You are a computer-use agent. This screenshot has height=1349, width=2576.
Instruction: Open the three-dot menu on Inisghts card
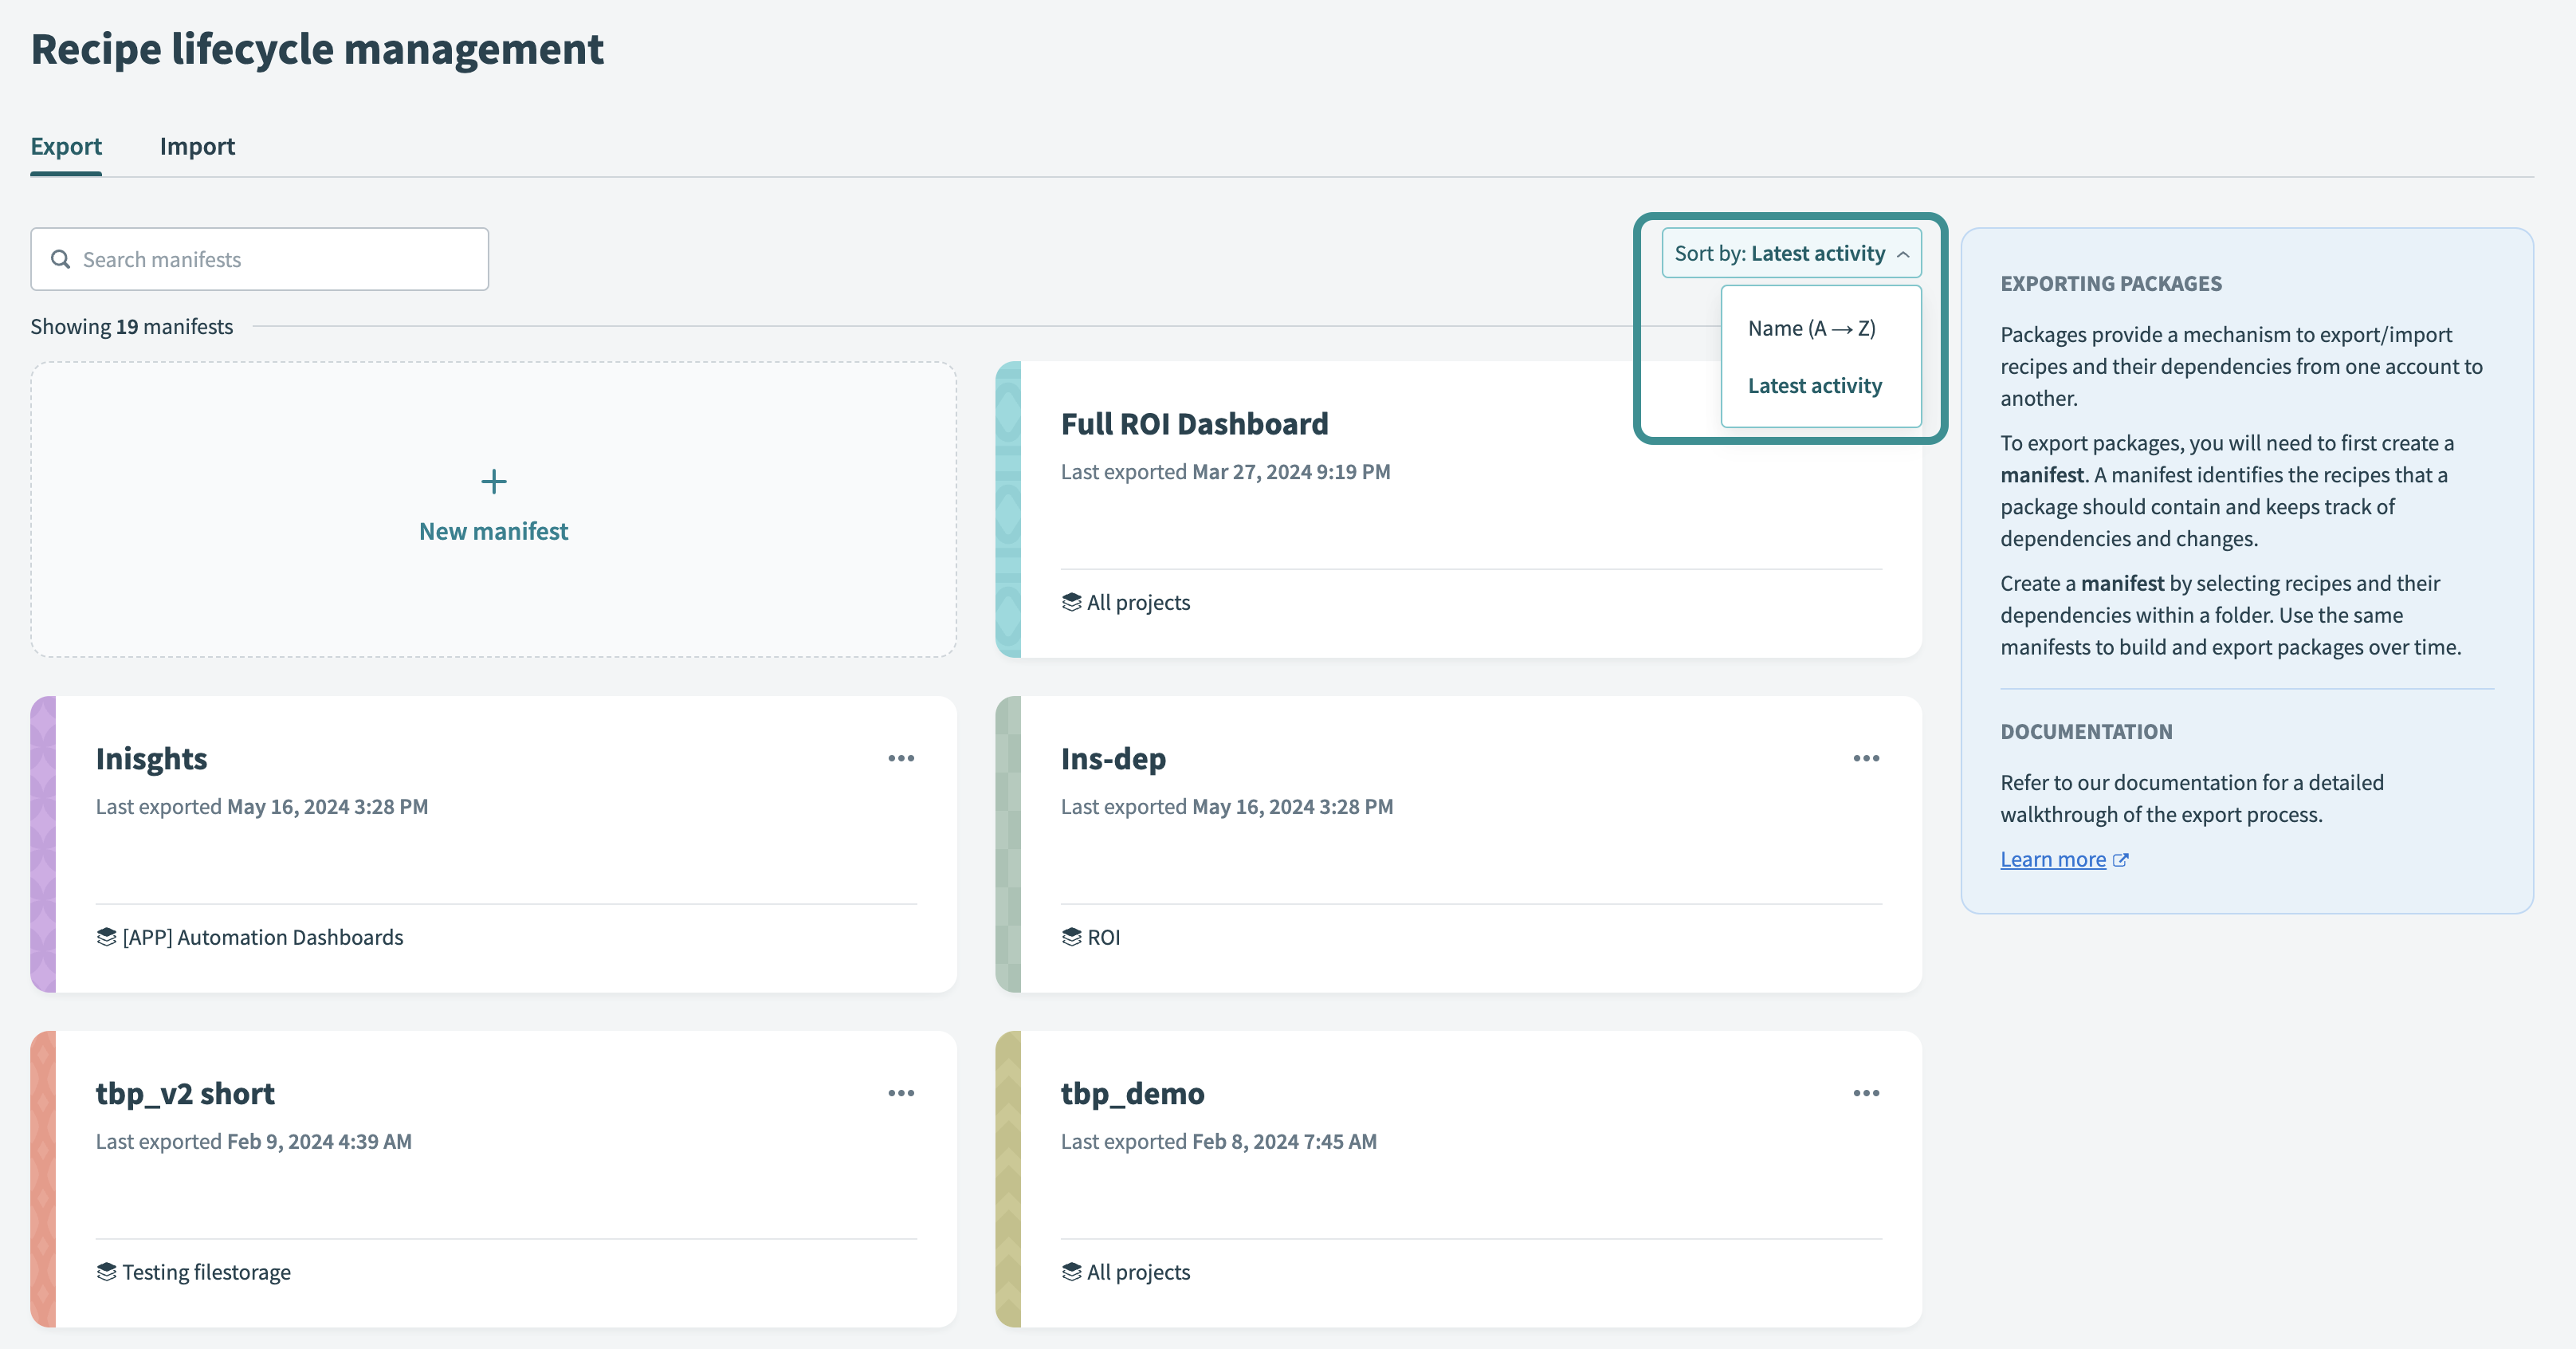point(900,758)
